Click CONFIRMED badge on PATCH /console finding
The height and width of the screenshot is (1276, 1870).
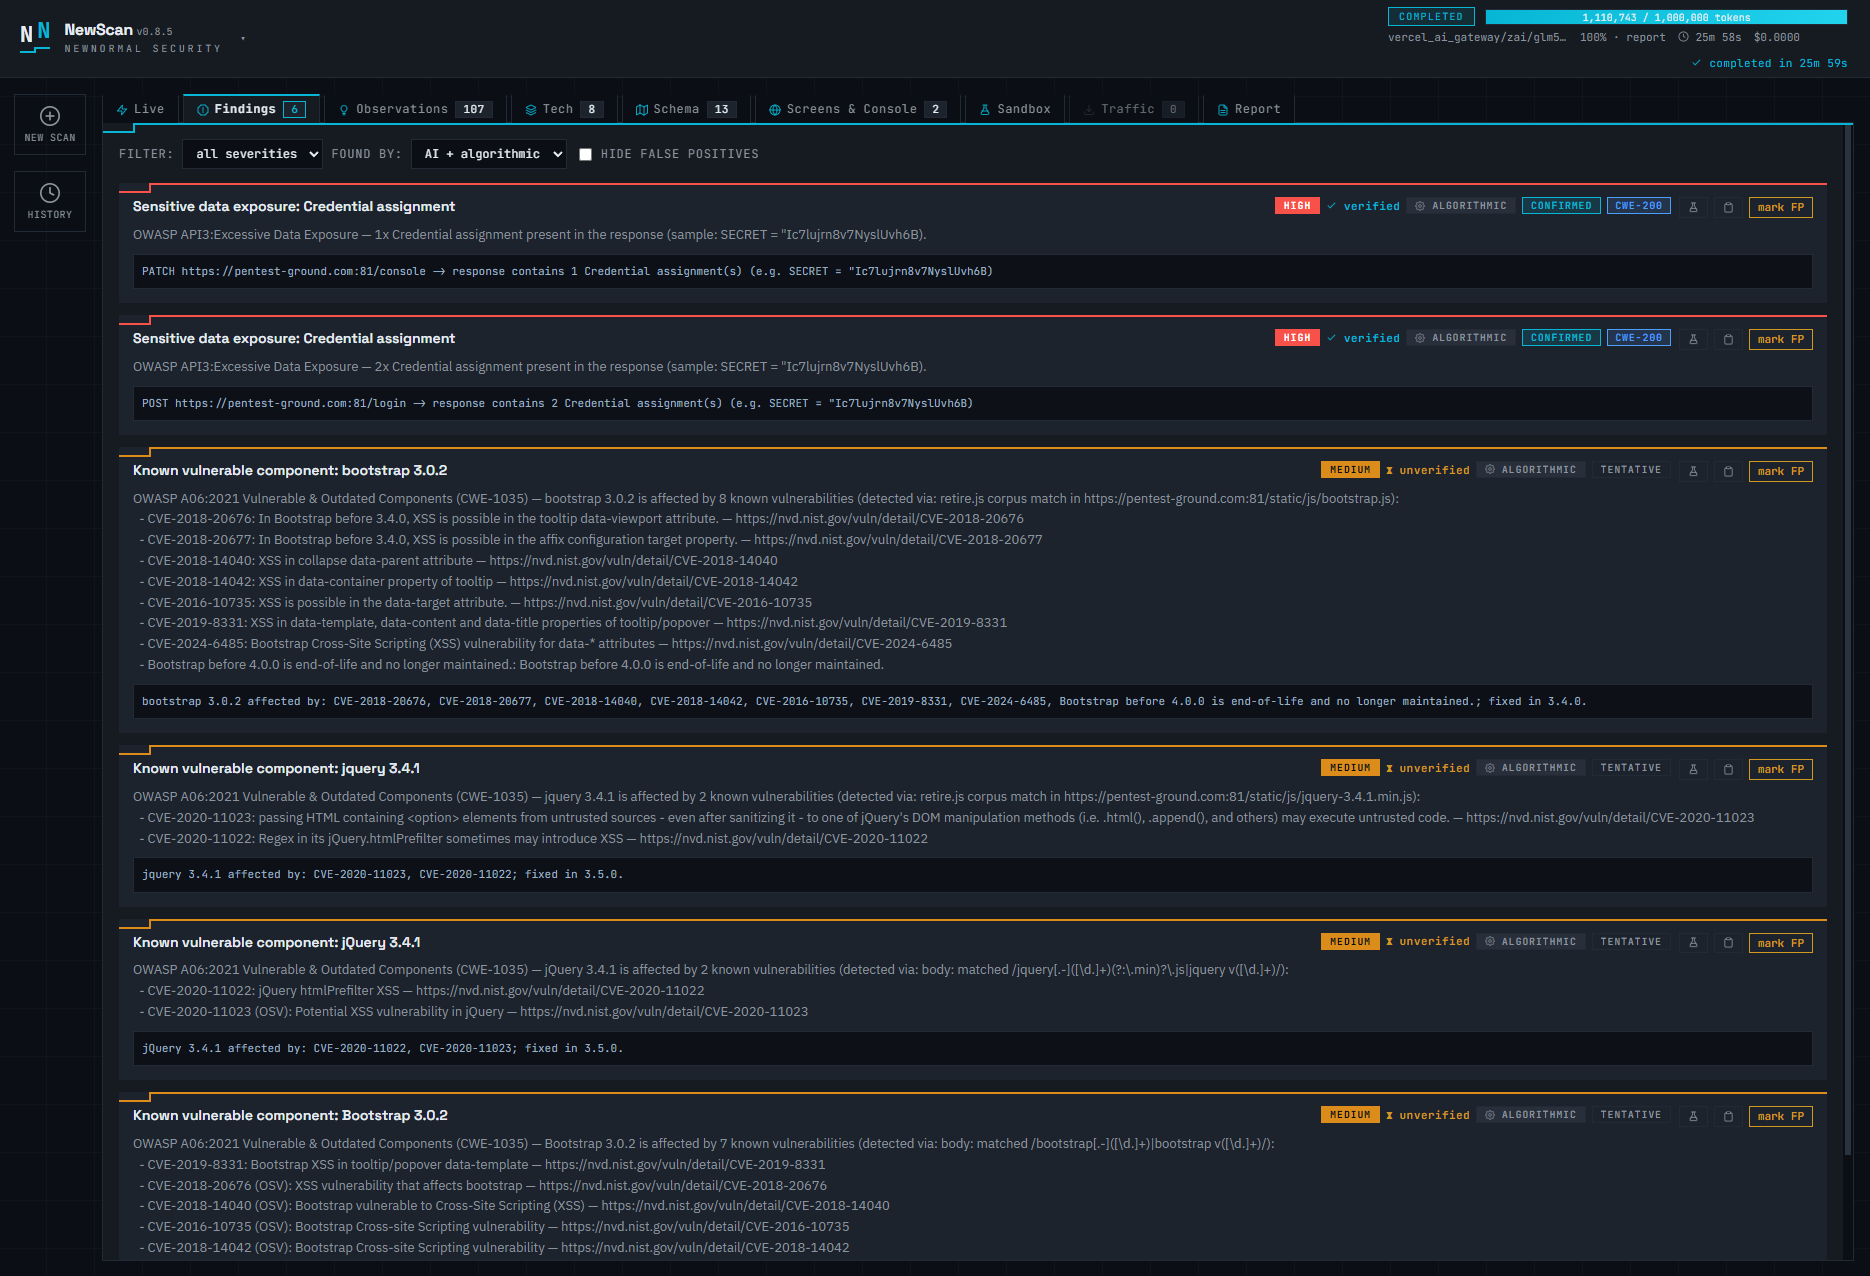(x=1561, y=206)
